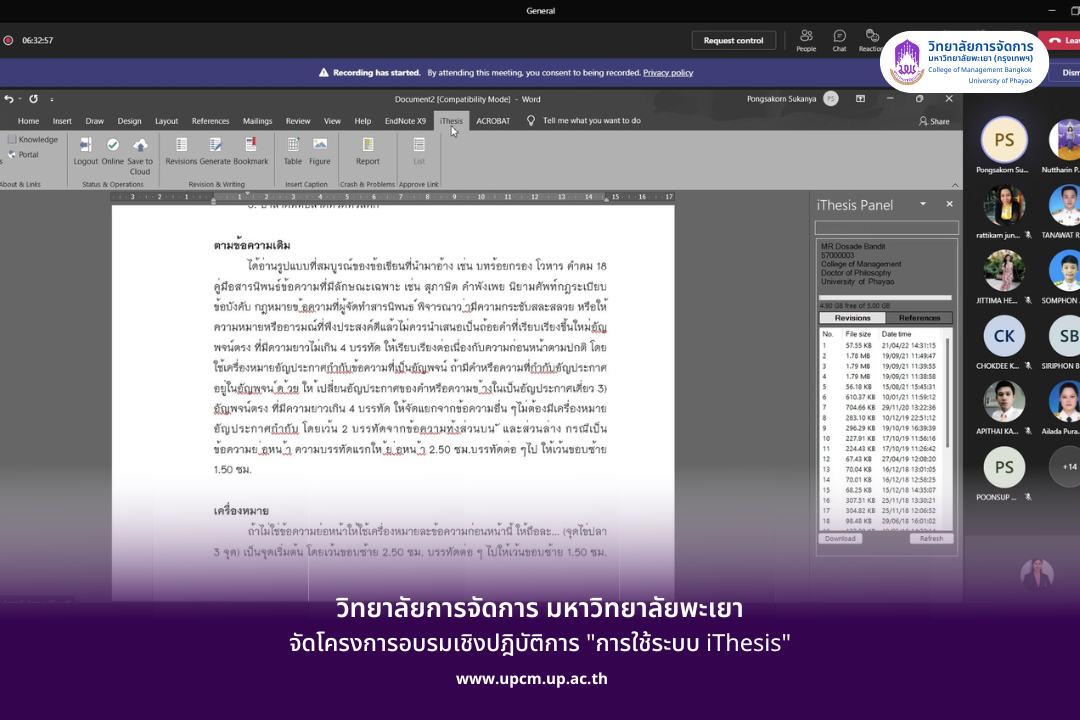Tick the Knowledge checkbox in the ribbon
The image size is (1080, 720).
[x=12, y=139]
